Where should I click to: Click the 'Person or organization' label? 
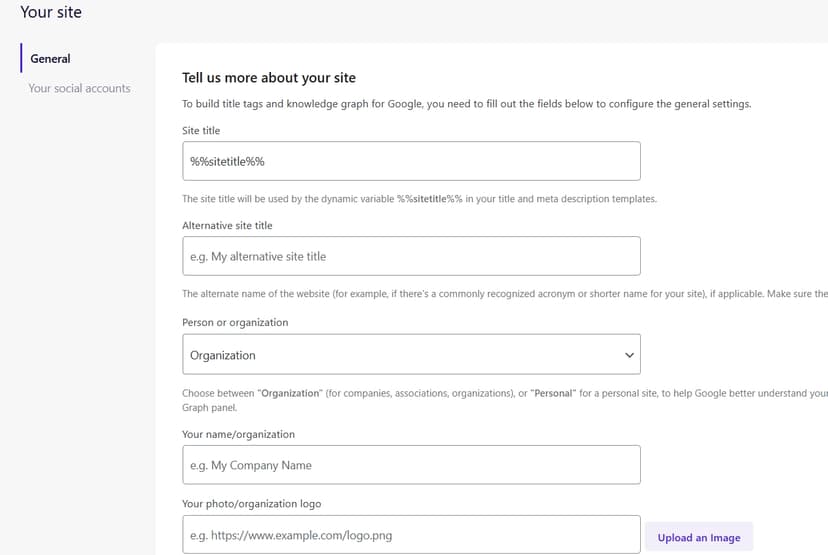pyautogui.click(x=235, y=323)
